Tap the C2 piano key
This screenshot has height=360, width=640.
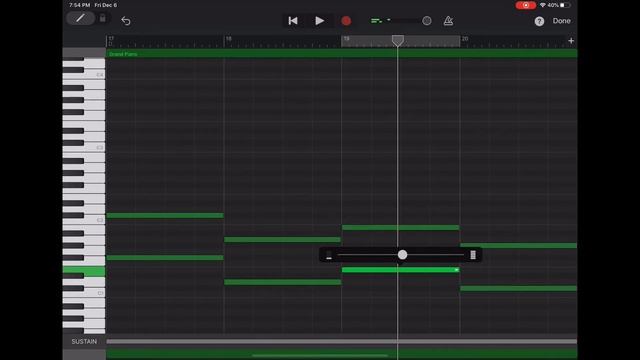click(94, 220)
